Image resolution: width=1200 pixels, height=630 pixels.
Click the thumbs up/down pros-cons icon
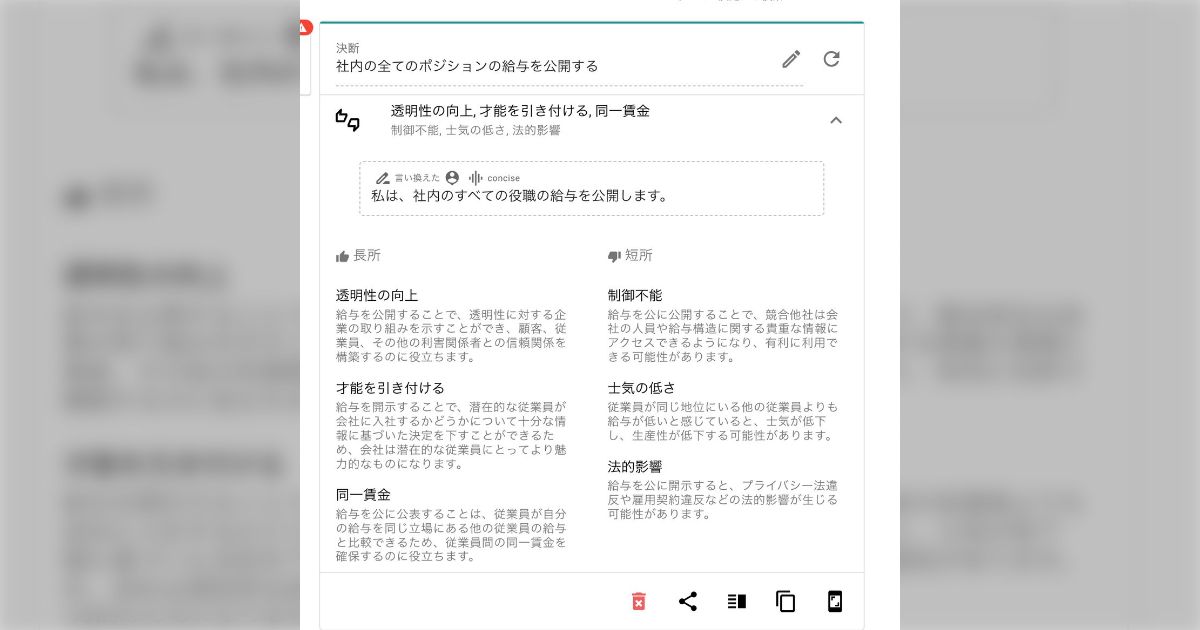pyautogui.click(x=348, y=120)
